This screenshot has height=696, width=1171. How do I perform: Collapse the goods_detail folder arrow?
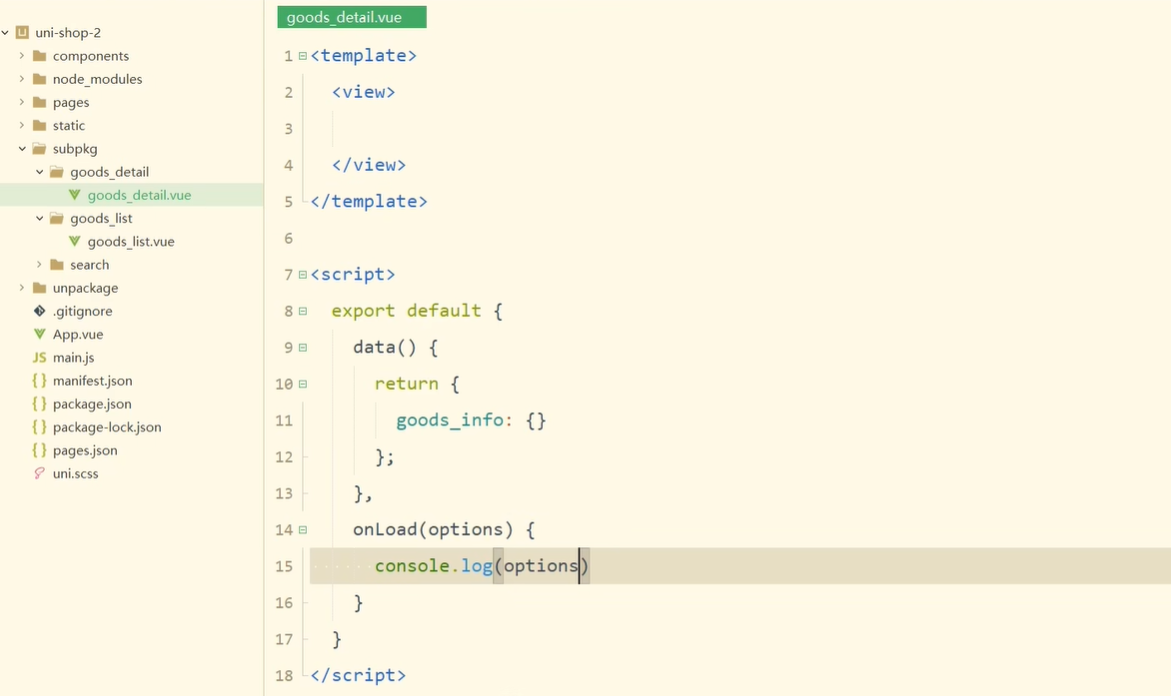[40, 172]
